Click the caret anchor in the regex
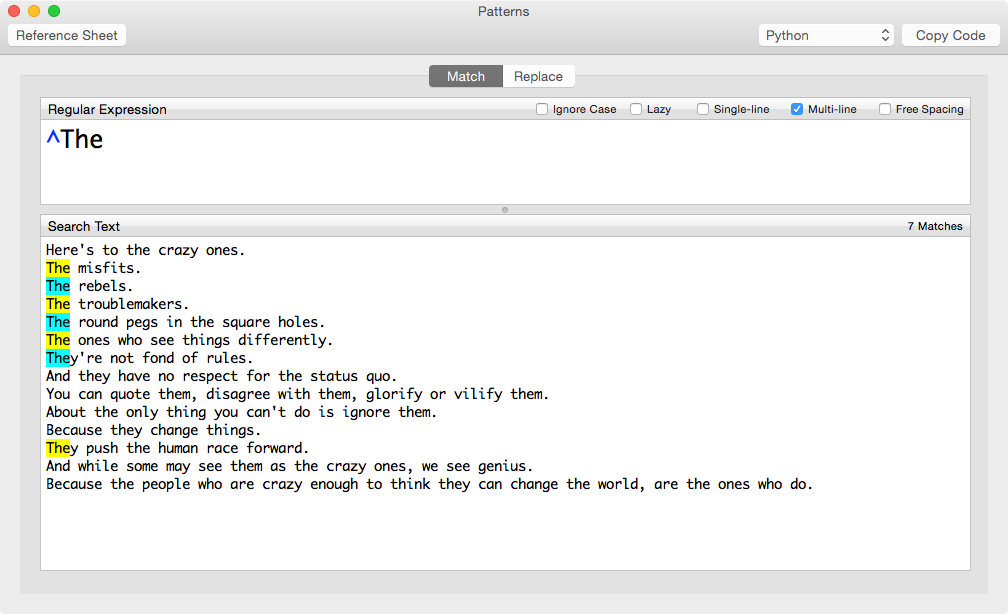The image size is (1008, 614). [53, 136]
